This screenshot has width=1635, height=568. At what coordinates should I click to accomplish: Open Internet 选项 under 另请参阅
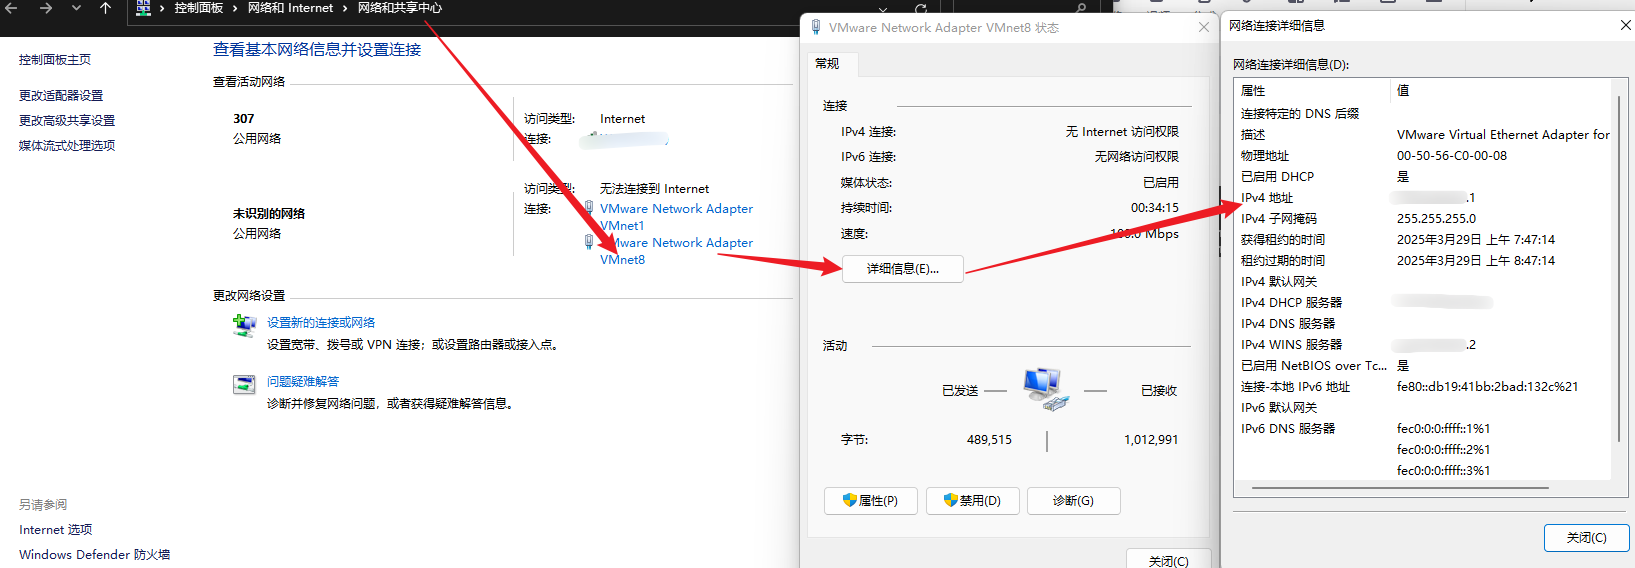pos(55,530)
